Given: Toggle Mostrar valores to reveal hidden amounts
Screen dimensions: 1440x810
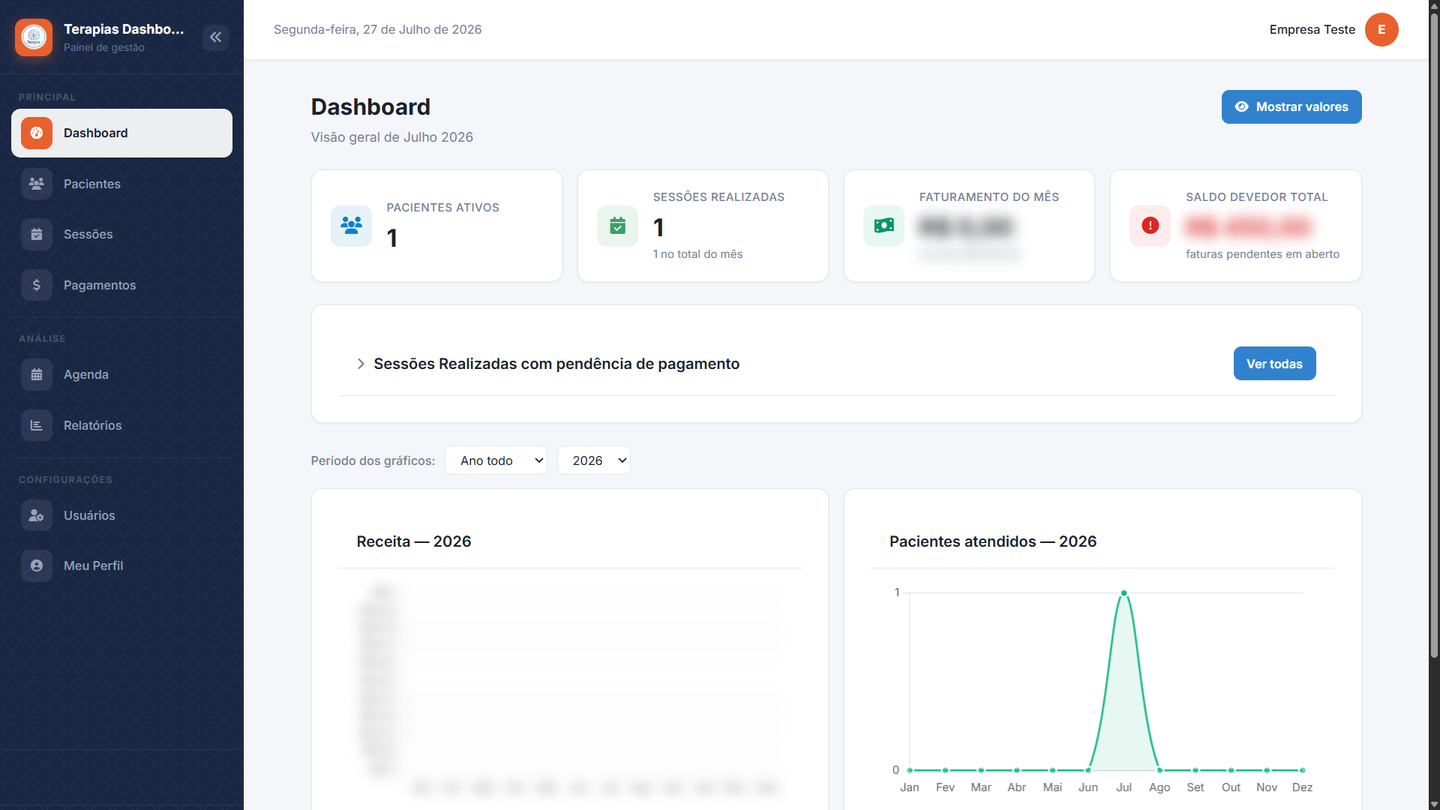Looking at the screenshot, I should 1291,107.
